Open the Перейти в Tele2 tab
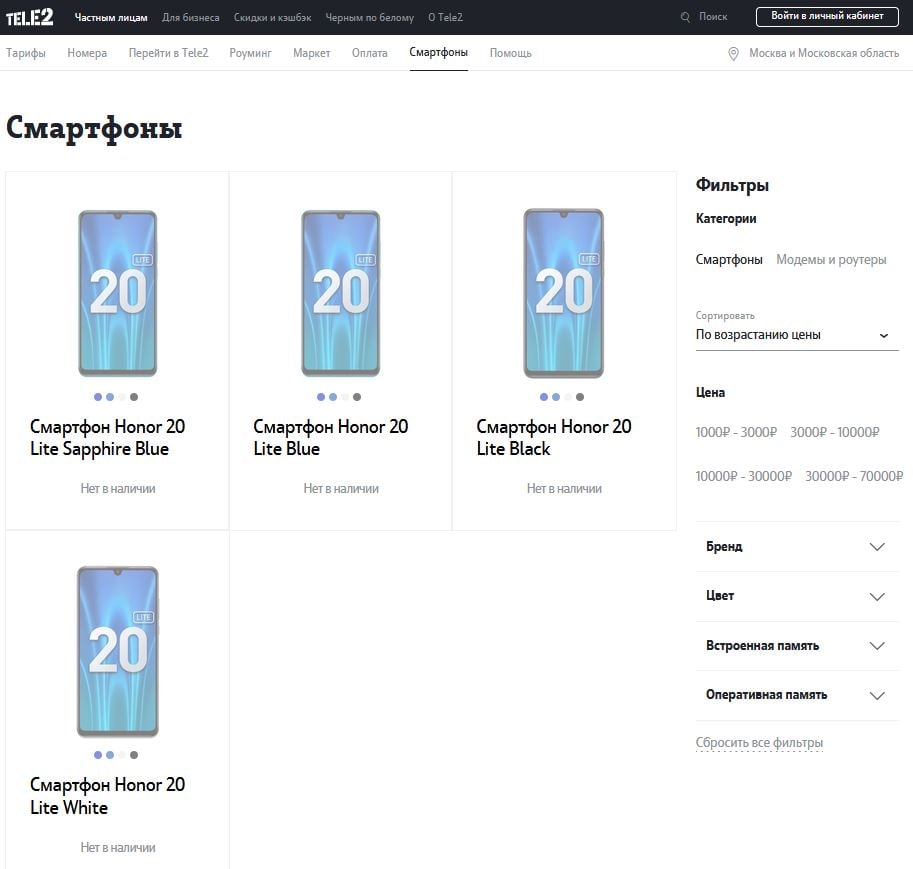The width and height of the screenshot is (913, 869). coord(168,53)
